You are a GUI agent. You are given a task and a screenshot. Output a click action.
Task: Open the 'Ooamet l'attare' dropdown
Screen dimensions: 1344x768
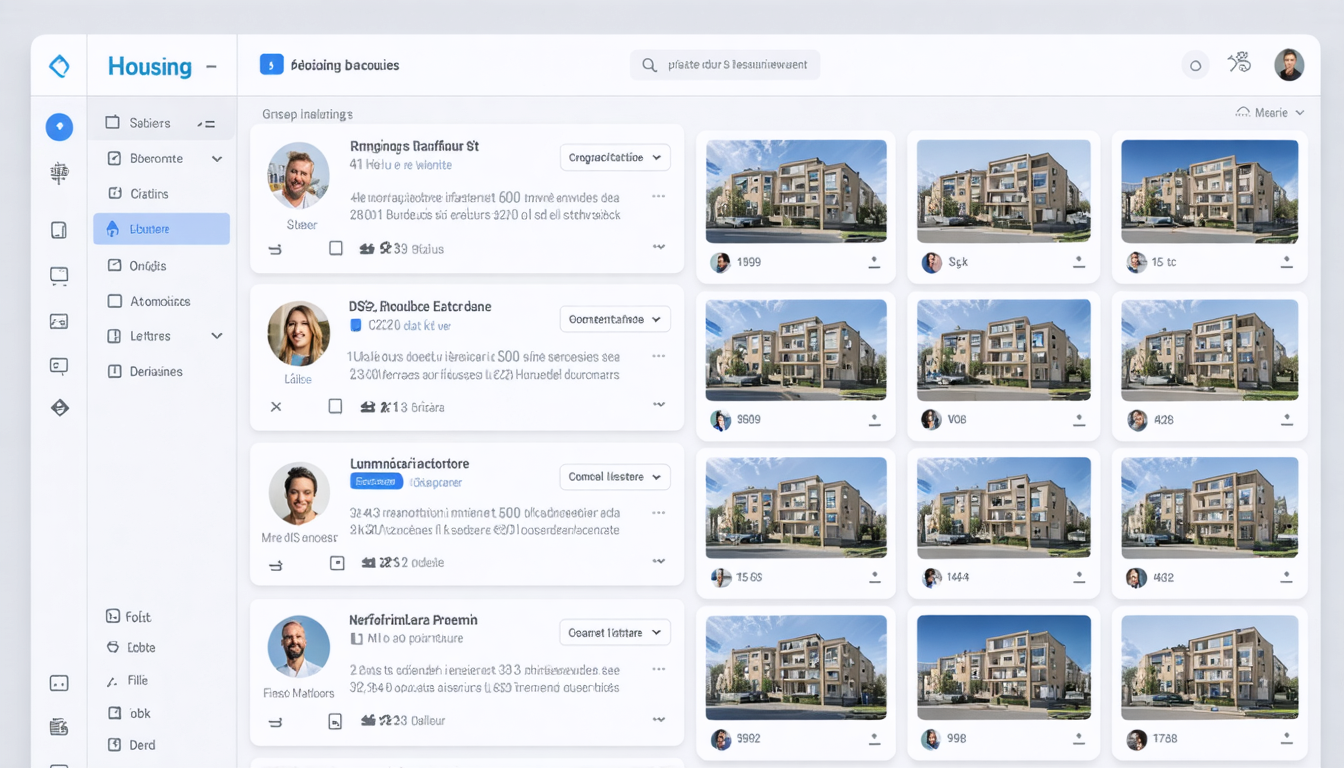coord(615,632)
